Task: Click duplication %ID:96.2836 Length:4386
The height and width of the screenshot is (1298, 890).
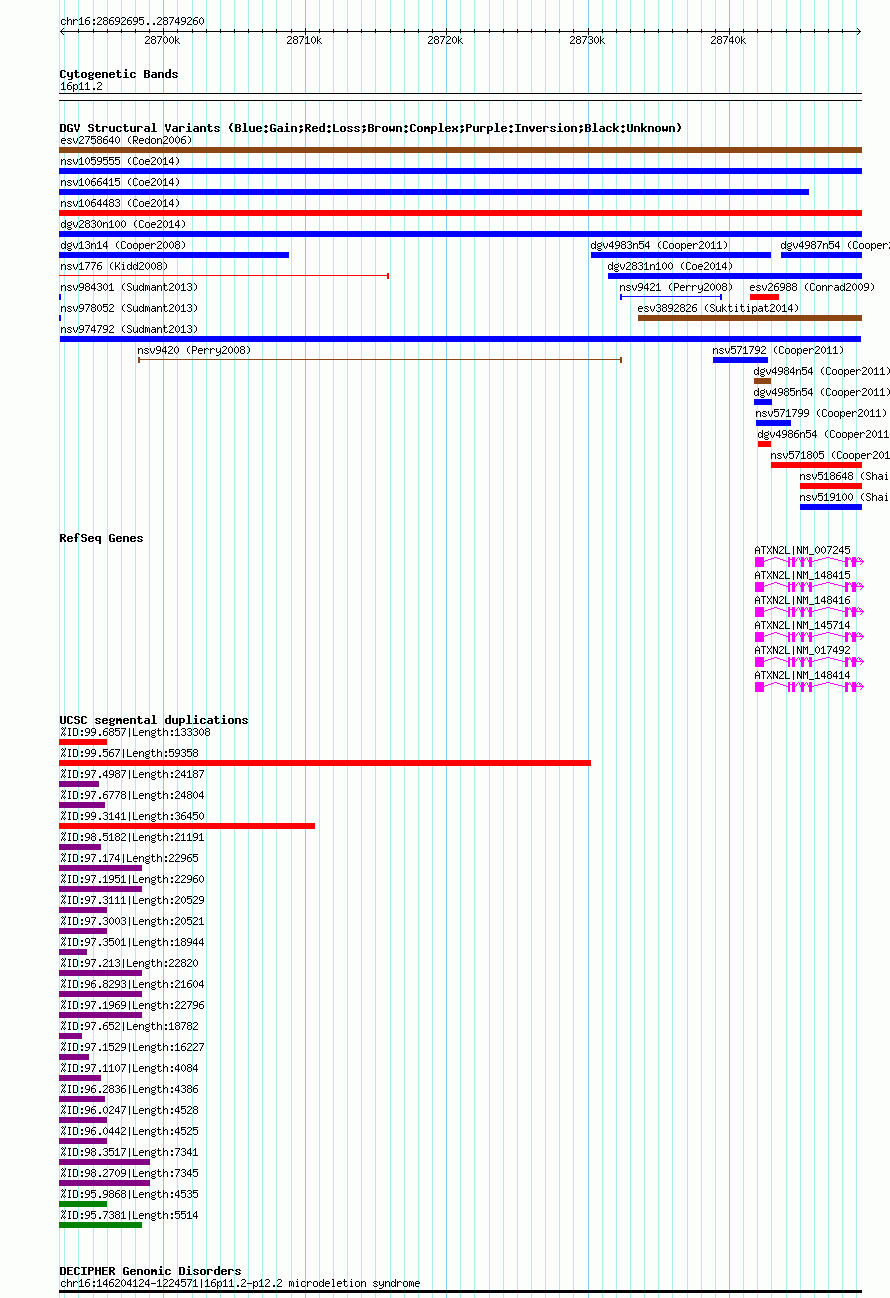Action: (x=82, y=1099)
